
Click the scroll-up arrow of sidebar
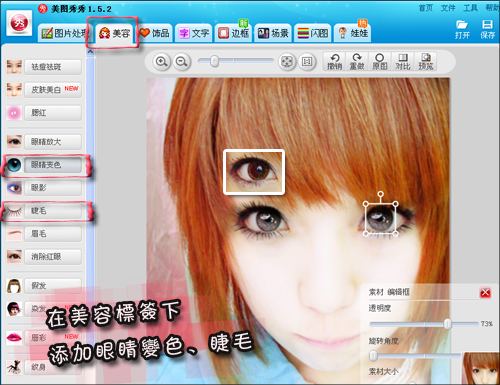(90, 52)
